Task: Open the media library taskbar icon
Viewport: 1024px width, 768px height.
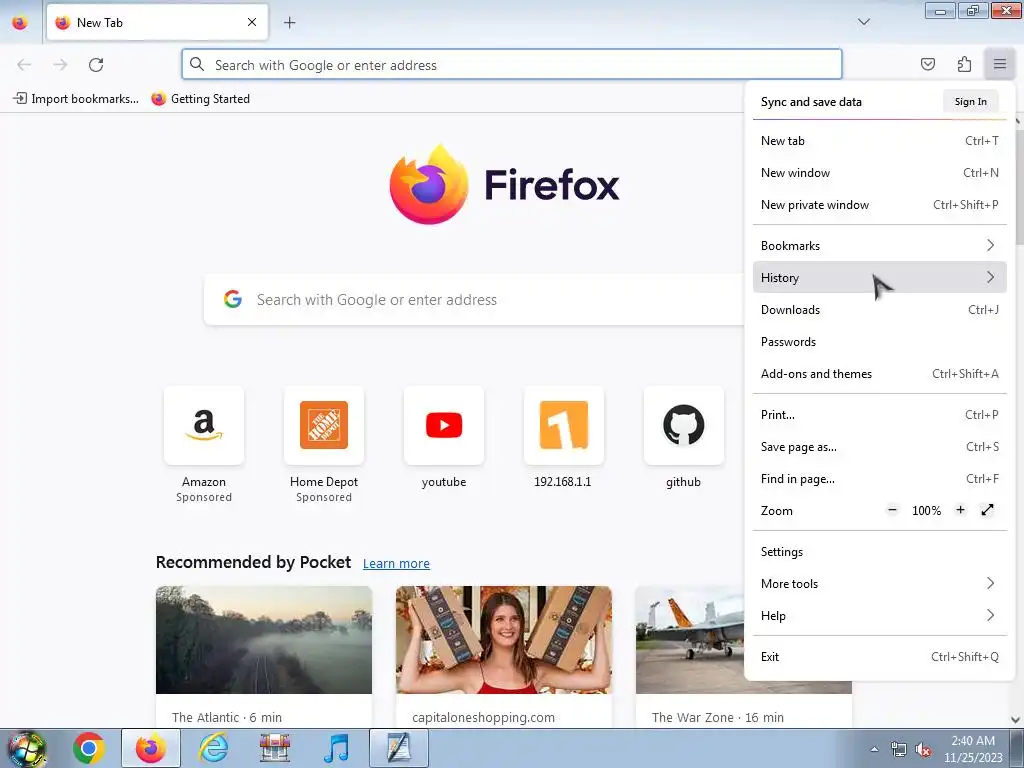Action: coord(275,748)
